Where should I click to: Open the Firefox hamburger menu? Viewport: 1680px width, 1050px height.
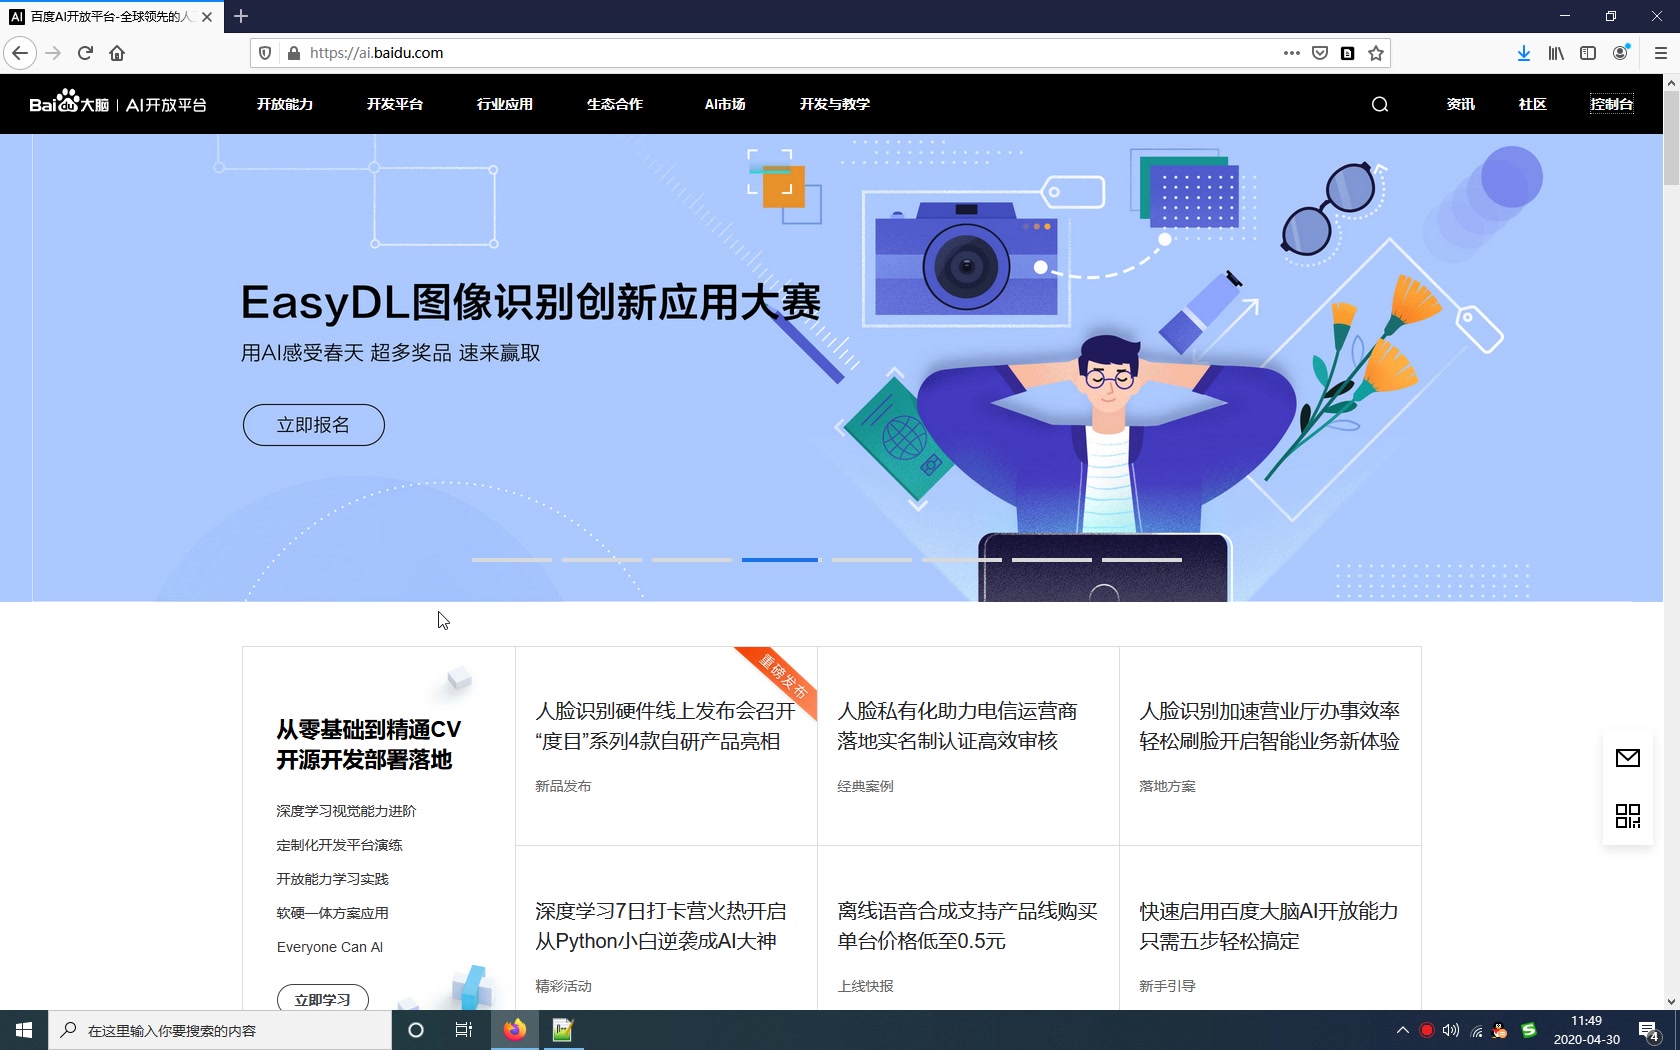click(1662, 53)
